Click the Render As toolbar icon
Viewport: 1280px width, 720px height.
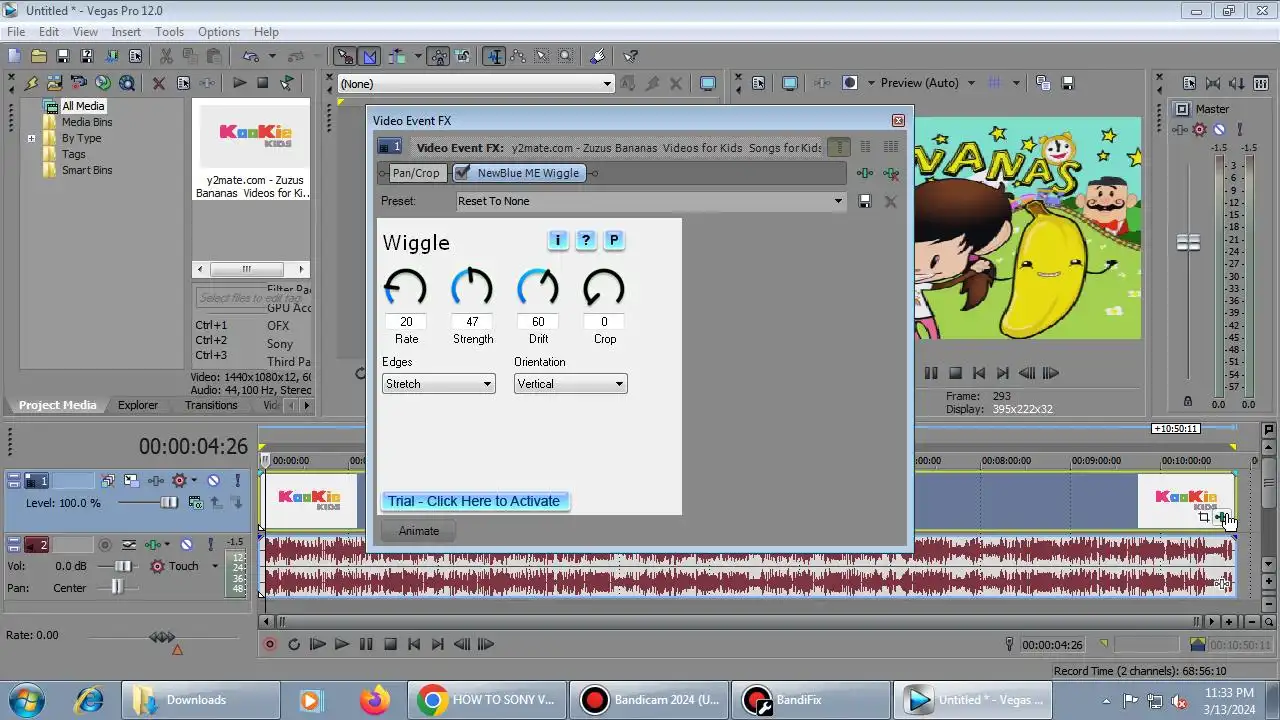click(x=111, y=57)
